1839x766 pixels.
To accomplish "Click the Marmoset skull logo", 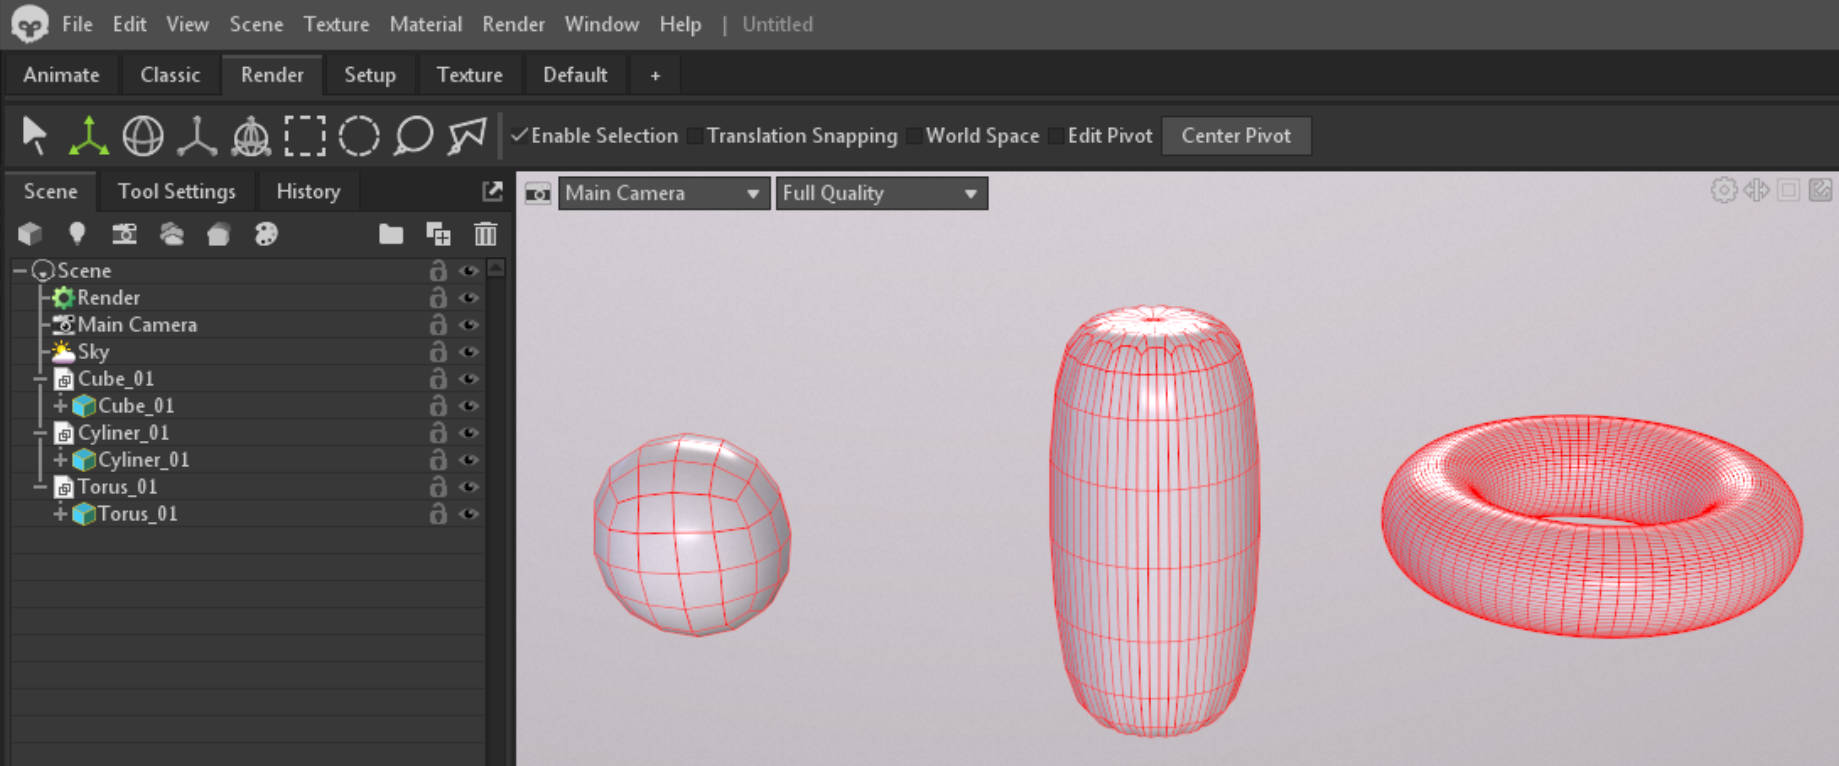I will [30, 24].
